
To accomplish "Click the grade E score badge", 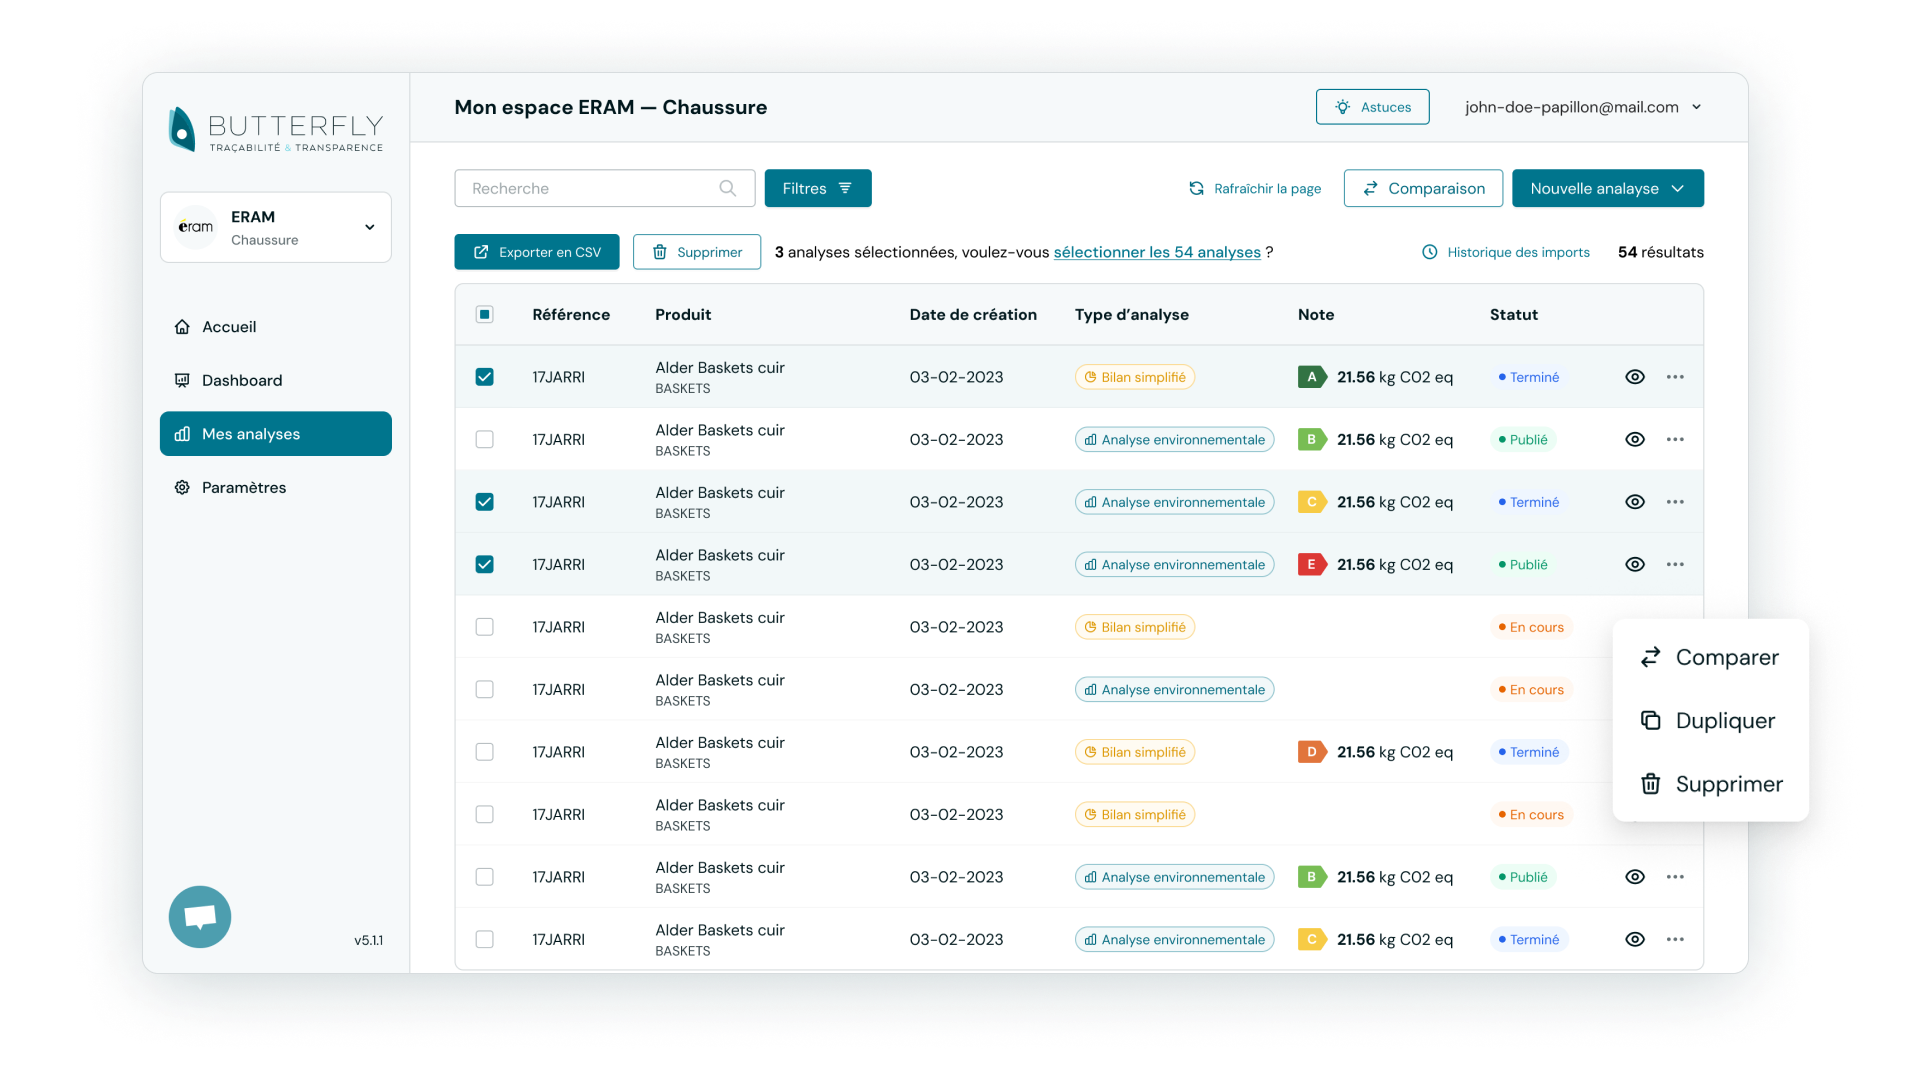I will (1312, 564).
